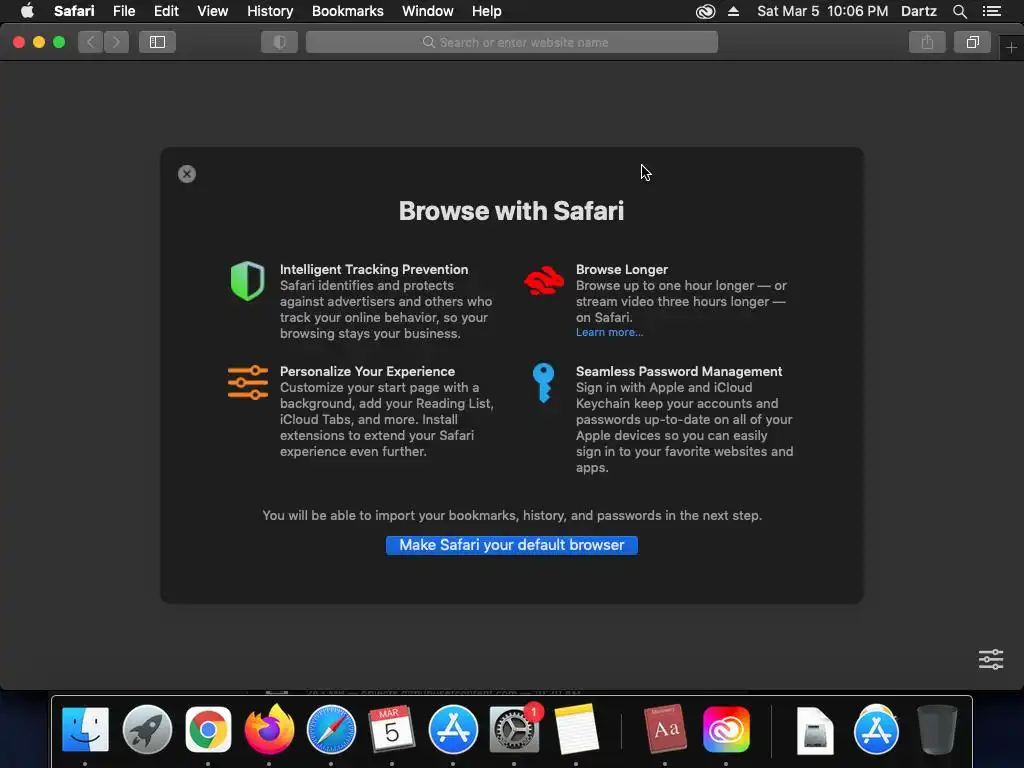Screen dimensions: 1024x768
Task: Open the Bookmarks menu
Action: (x=347, y=11)
